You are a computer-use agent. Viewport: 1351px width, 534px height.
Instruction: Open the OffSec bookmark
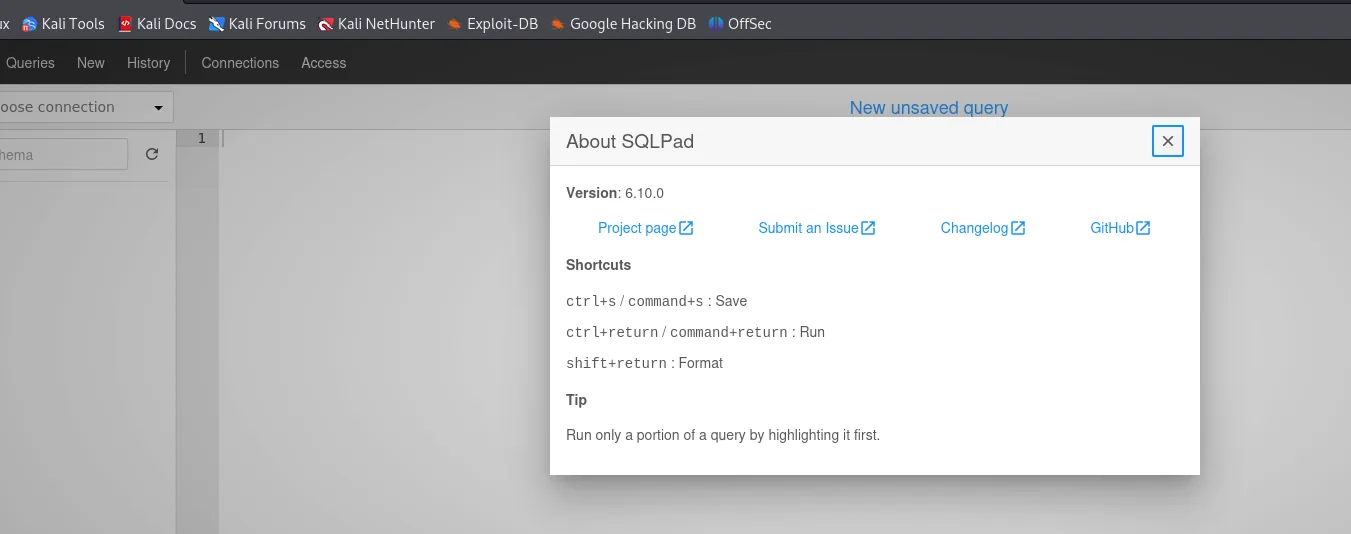[x=740, y=23]
